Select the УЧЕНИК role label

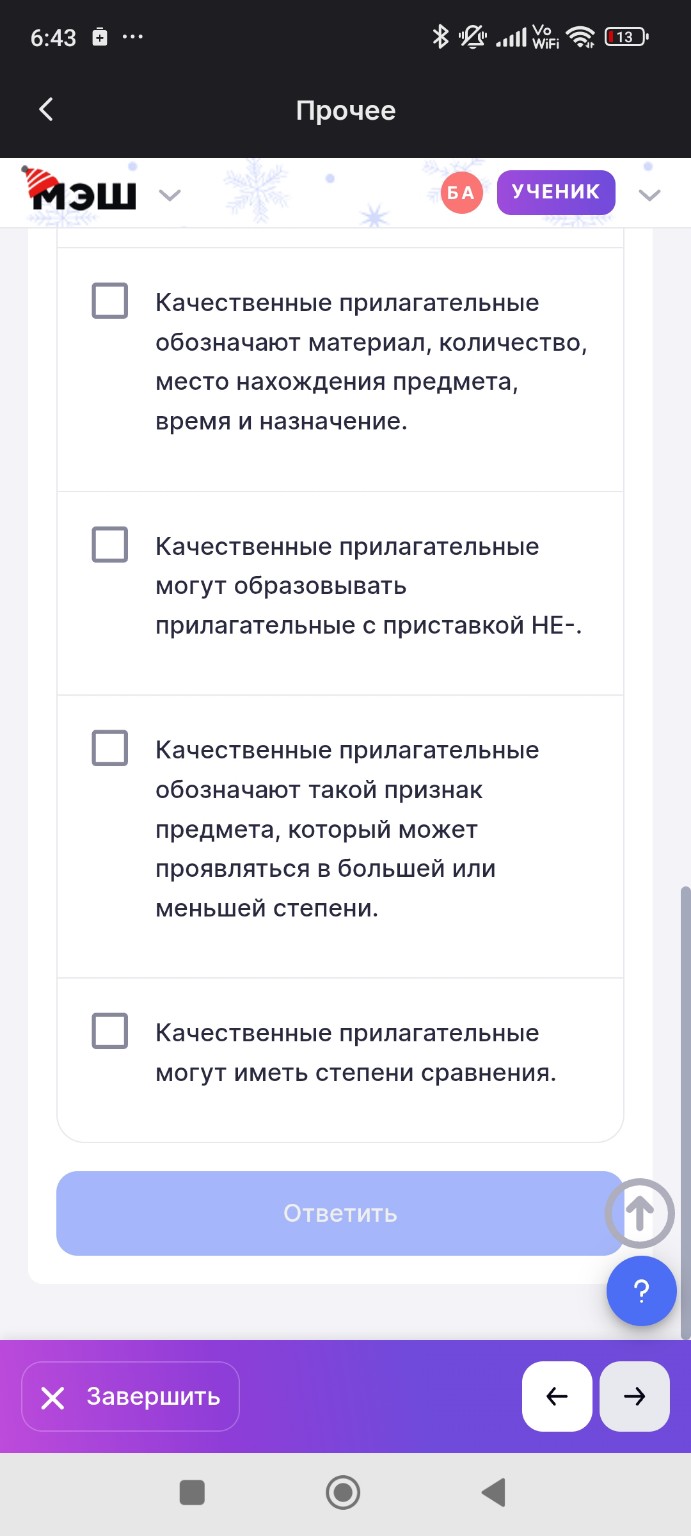coord(555,191)
